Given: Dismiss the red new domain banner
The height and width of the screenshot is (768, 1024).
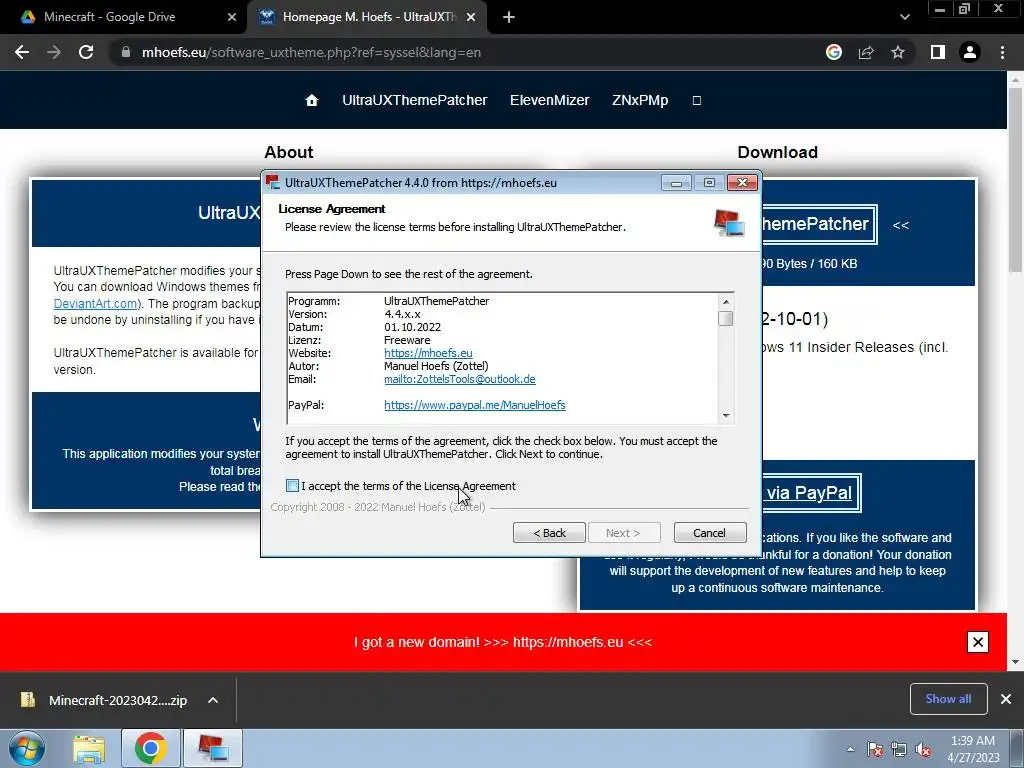Looking at the screenshot, I should (x=978, y=642).
